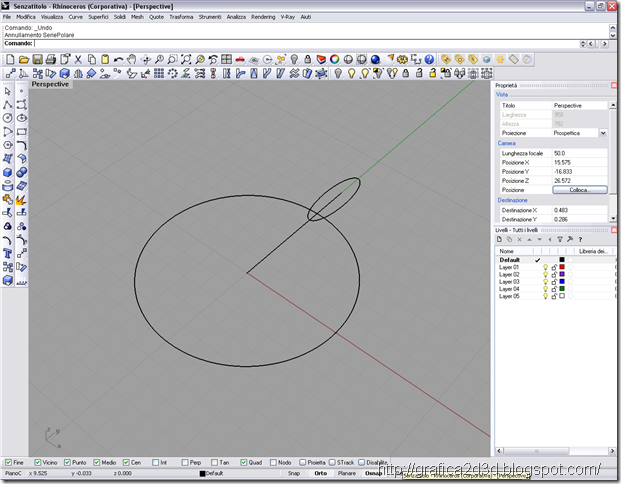Screen dimensions: 621x484
Task: Save the model with the floppy icon
Action: [x=37, y=59]
